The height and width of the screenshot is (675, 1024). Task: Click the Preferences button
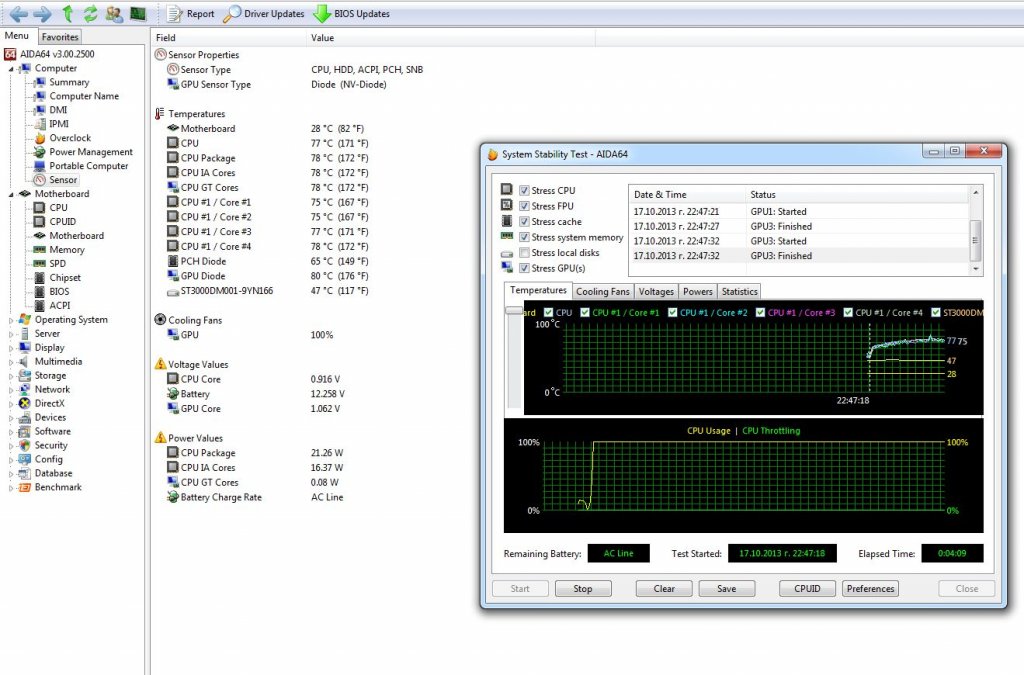(x=870, y=588)
